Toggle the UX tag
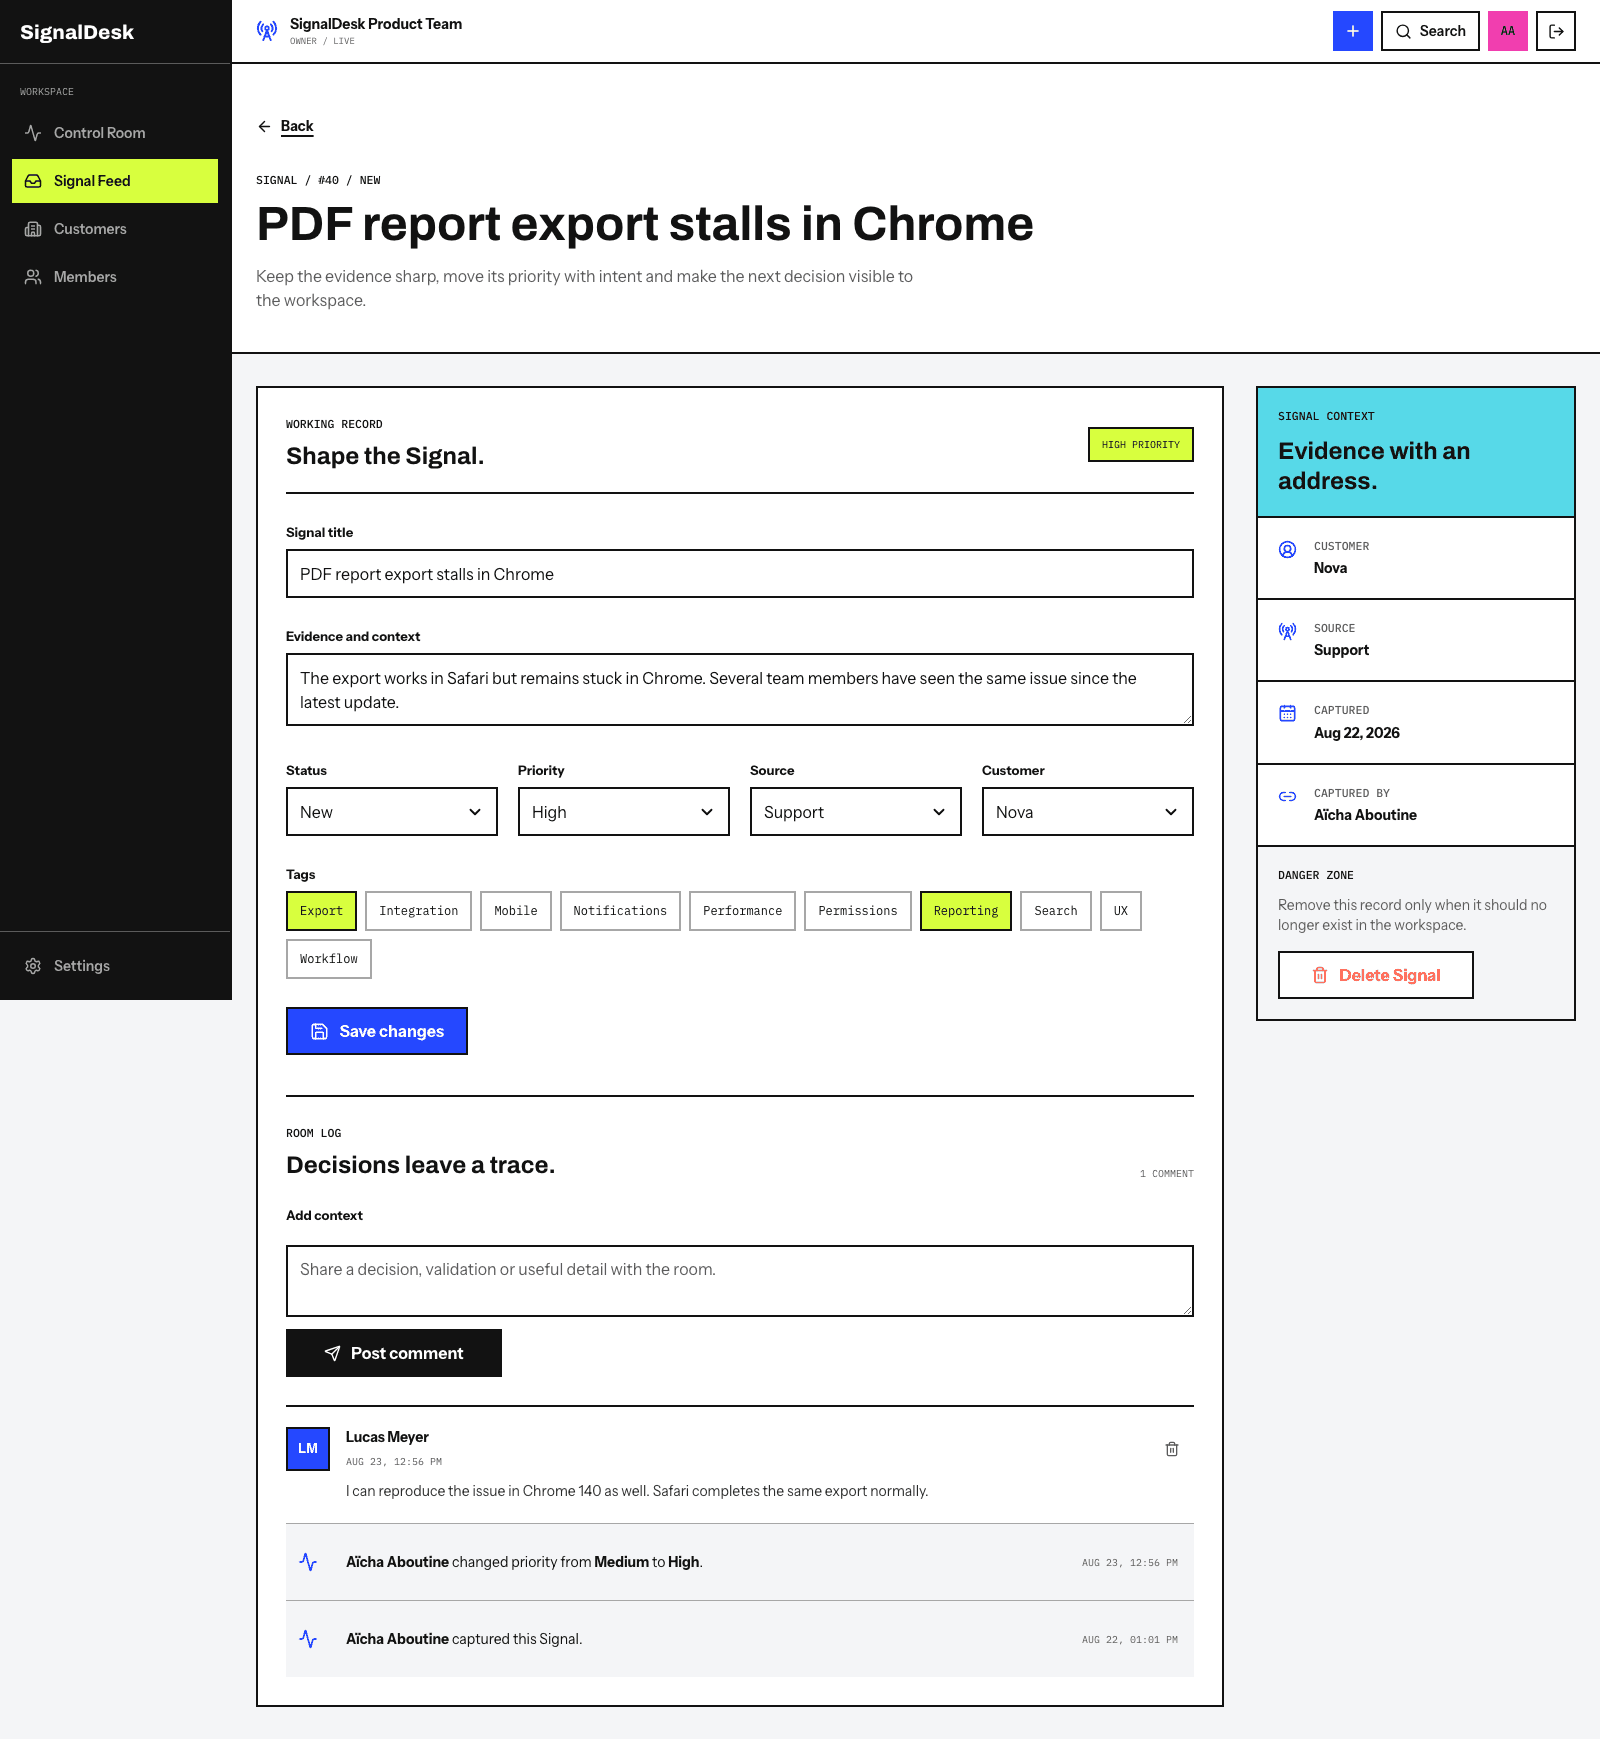This screenshot has width=1600, height=1739. [x=1121, y=911]
